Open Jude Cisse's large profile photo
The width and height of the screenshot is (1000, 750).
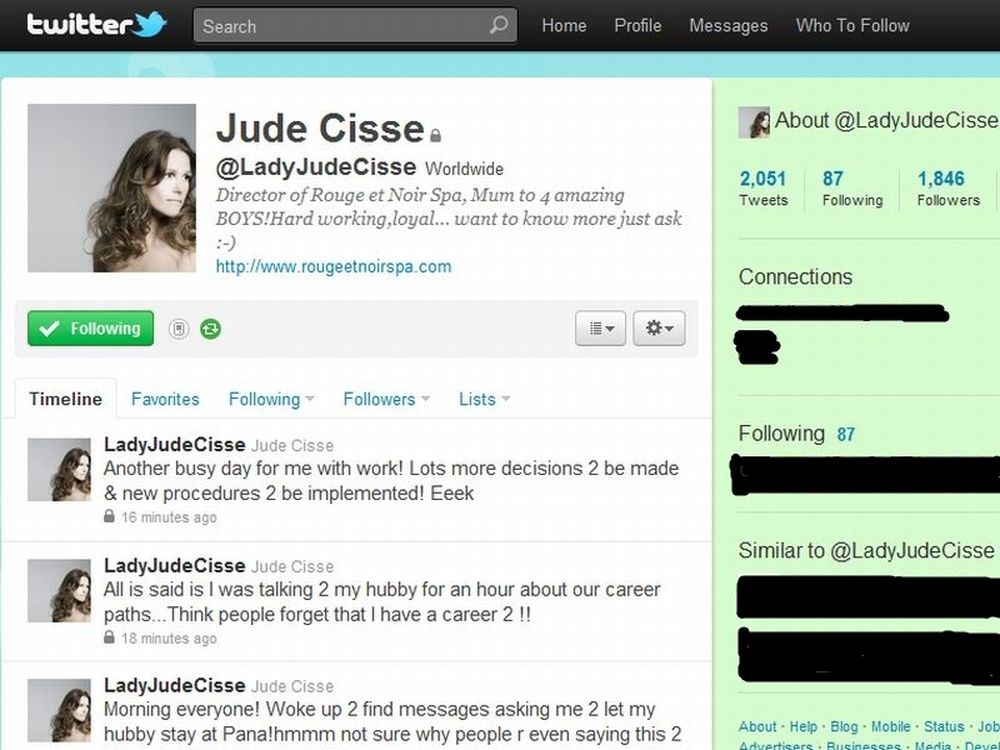(x=112, y=188)
